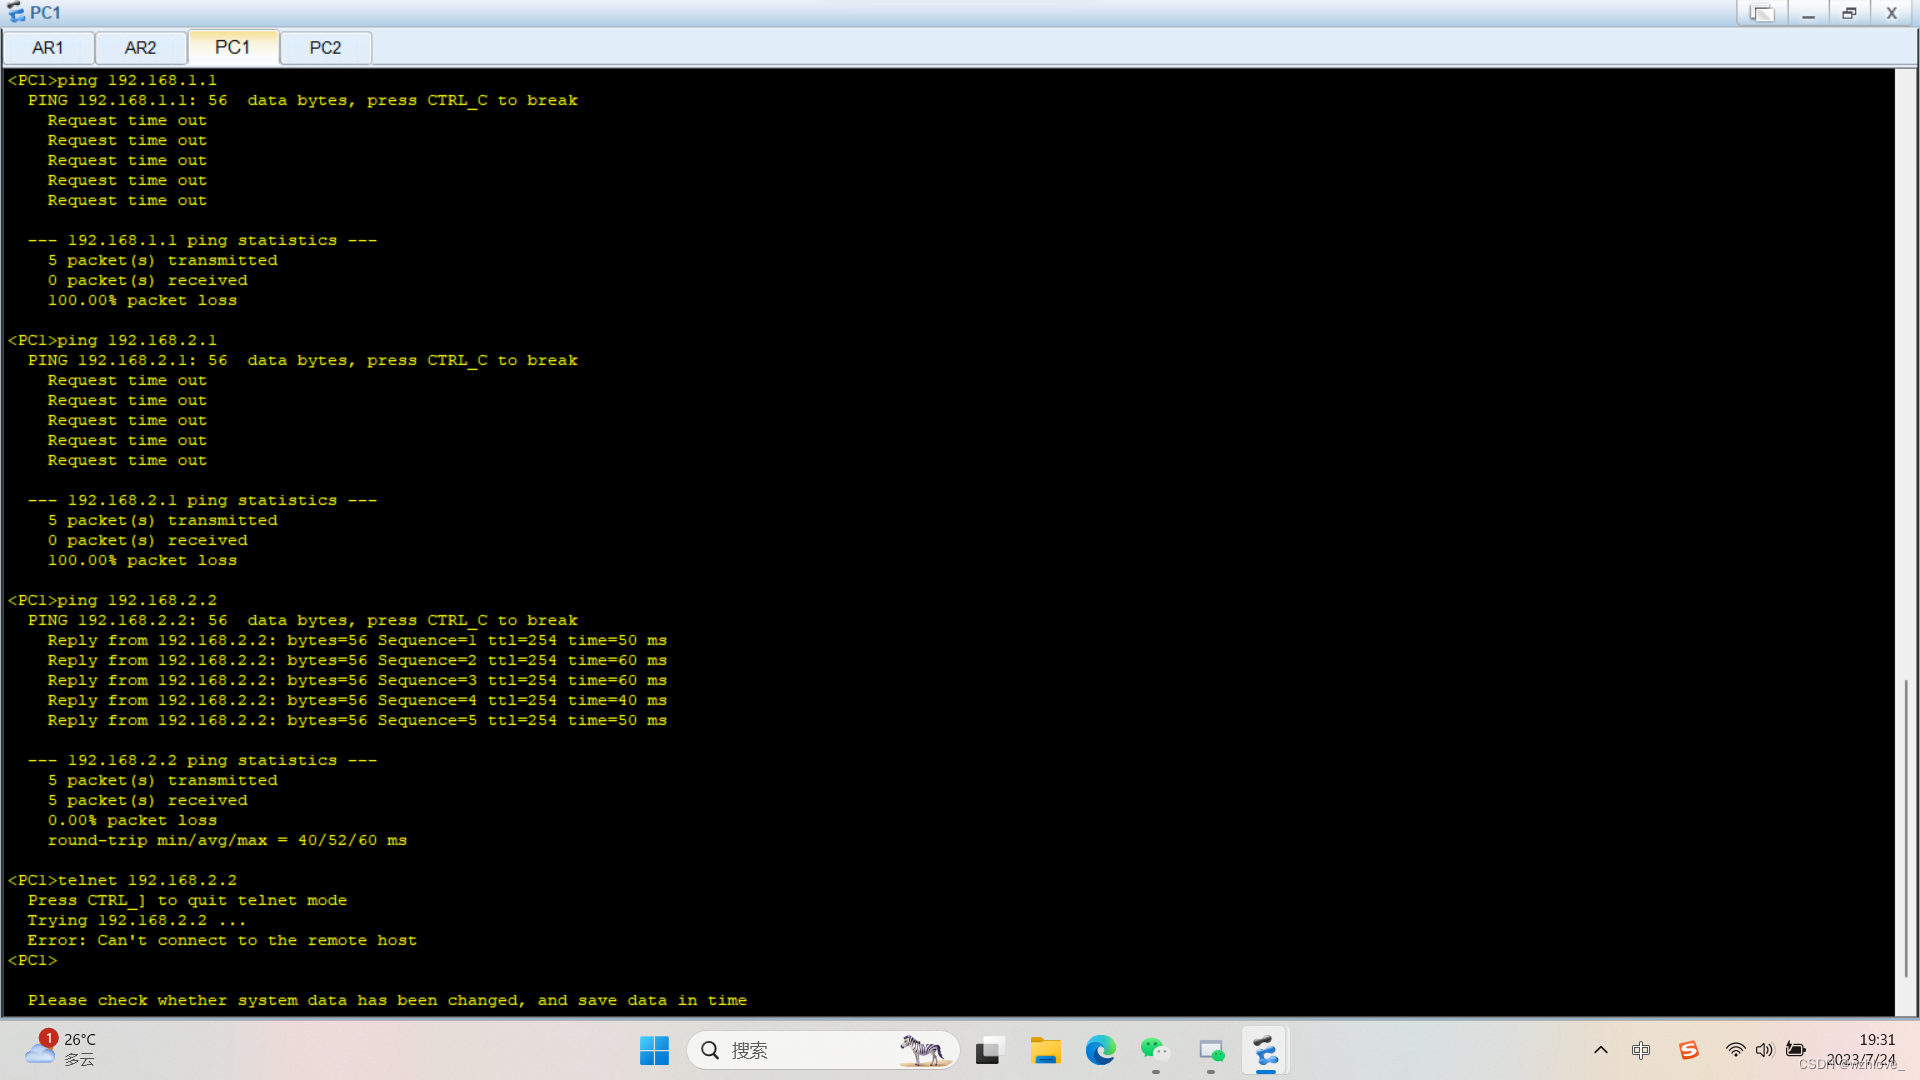
Task: Open the Wi-Fi network settings flyout
Action: click(1735, 1050)
